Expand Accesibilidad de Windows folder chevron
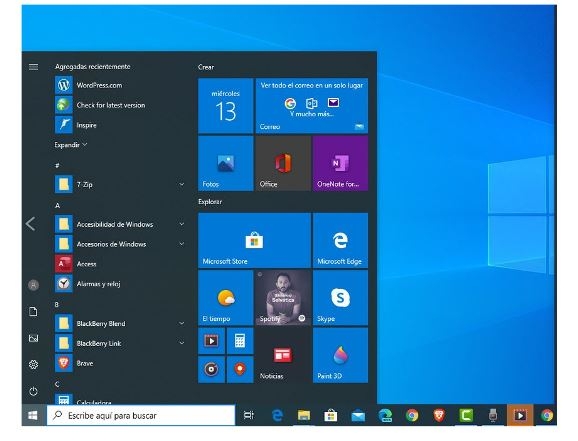The width and height of the screenshot is (578, 441). pos(181,224)
